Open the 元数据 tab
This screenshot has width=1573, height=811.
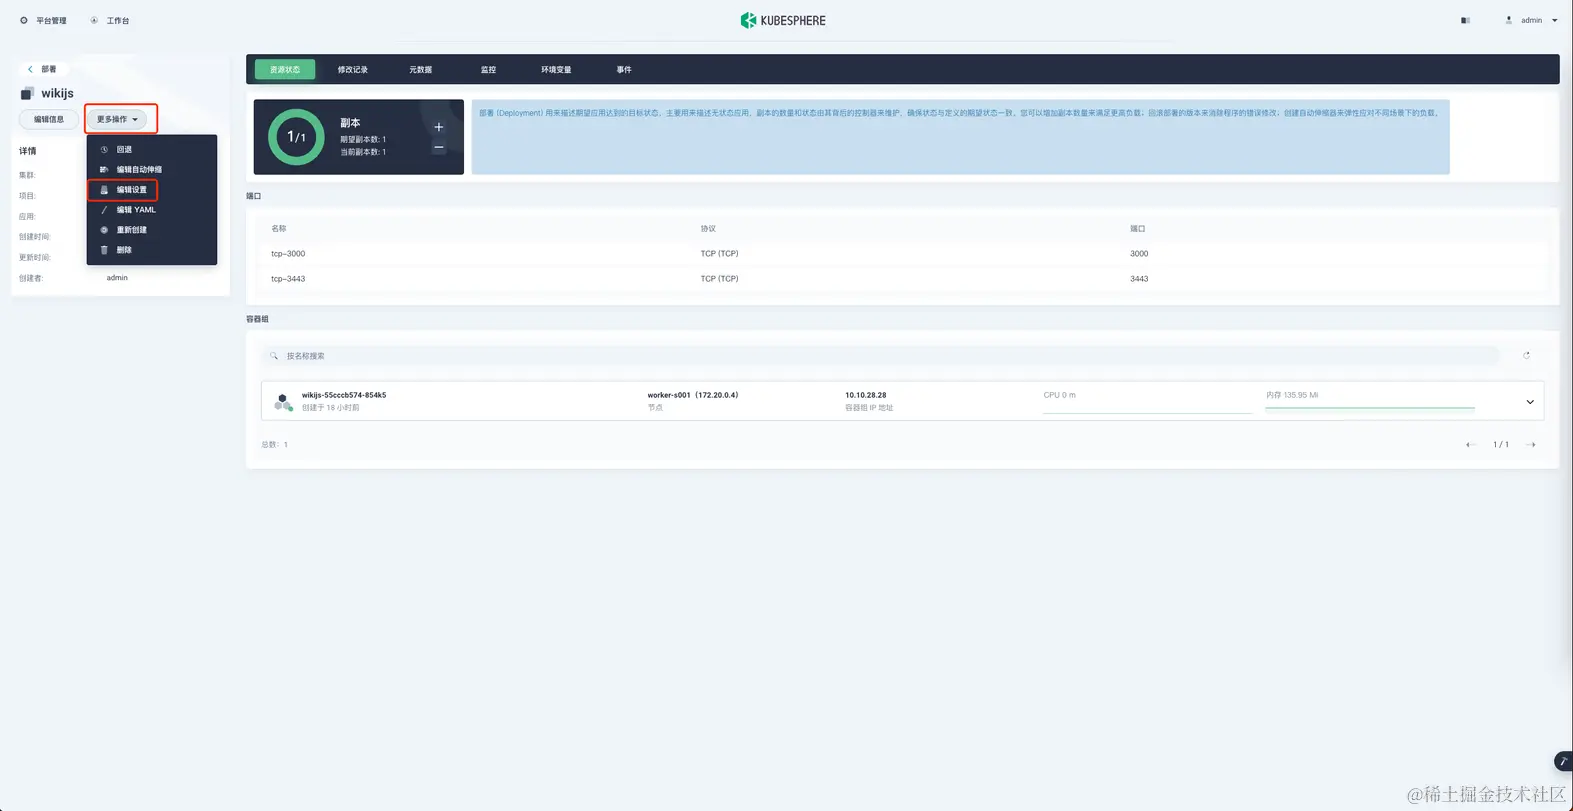click(x=421, y=69)
